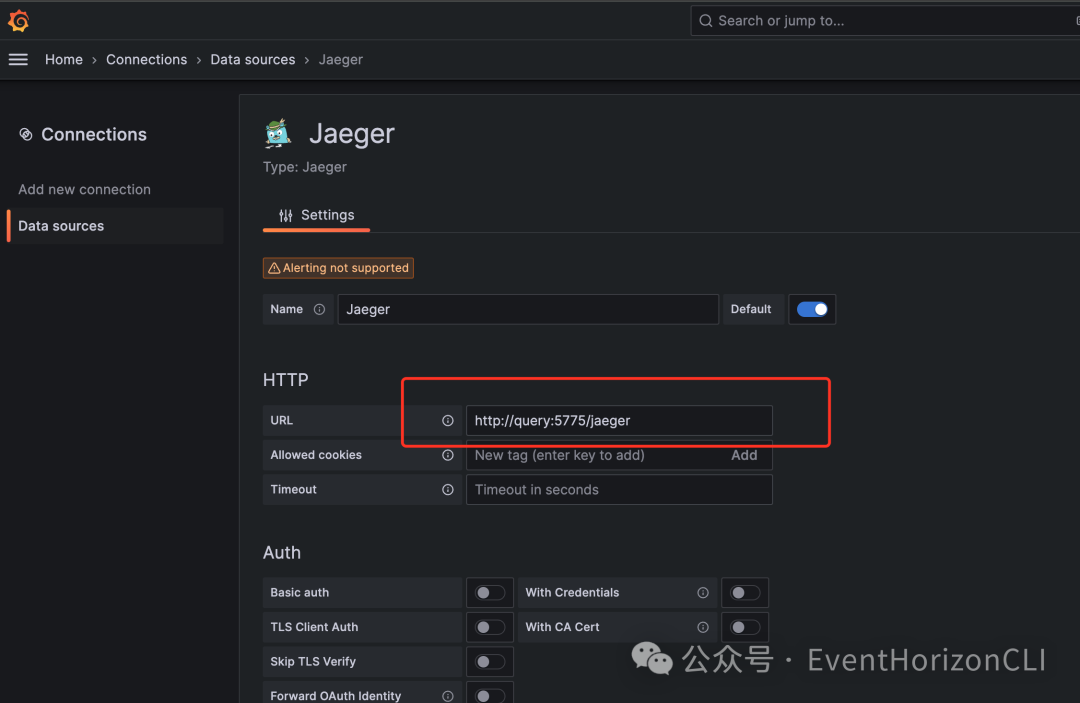
Task: Show info tooltip for With CA Cert
Action: pos(703,627)
